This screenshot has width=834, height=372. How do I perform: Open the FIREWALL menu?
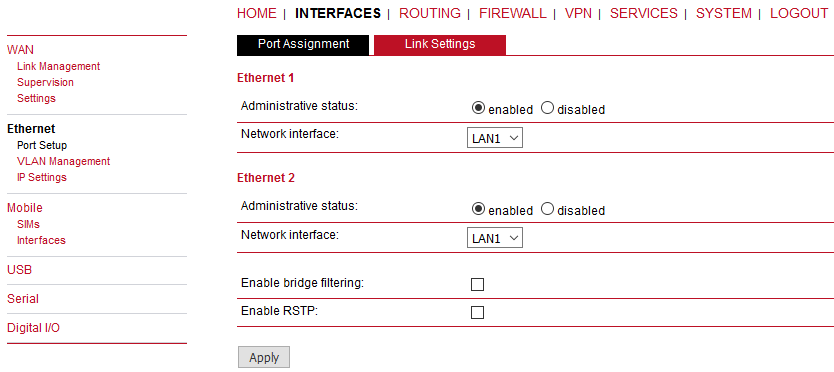click(x=513, y=13)
